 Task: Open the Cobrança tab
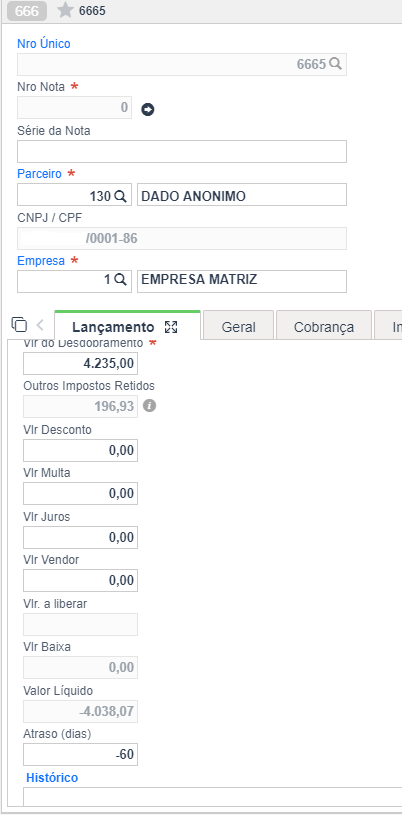(x=323, y=327)
